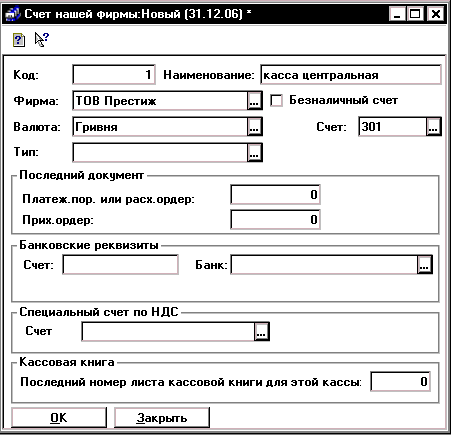
Task: Open the Фирма selection ellipsis button
Action: [x=254, y=101]
